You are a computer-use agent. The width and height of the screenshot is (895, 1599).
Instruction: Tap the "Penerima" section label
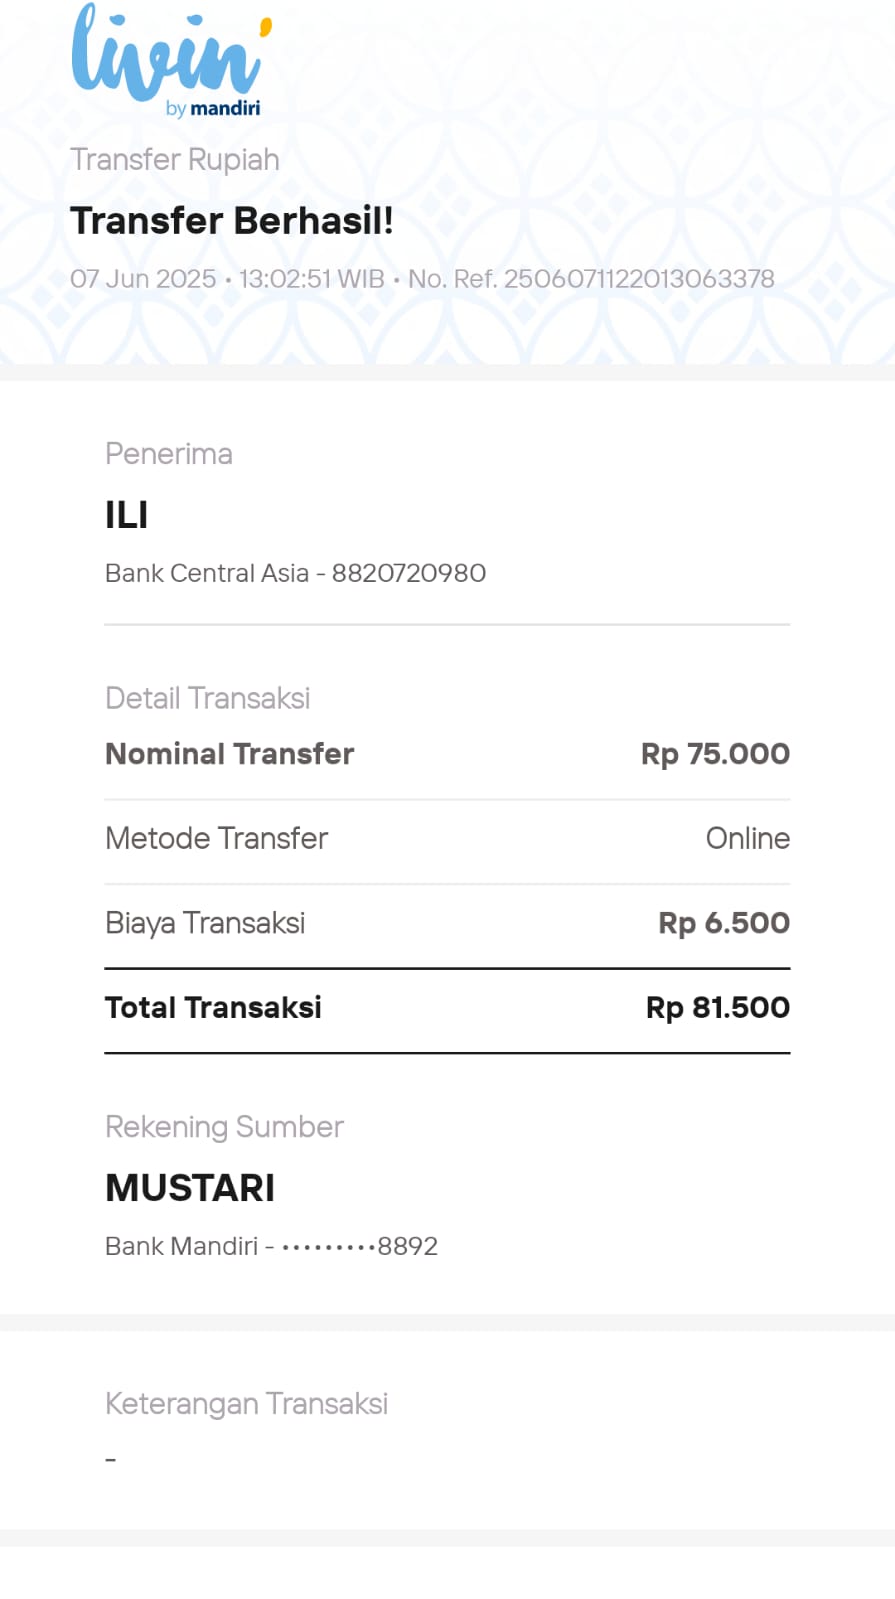pos(169,454)
